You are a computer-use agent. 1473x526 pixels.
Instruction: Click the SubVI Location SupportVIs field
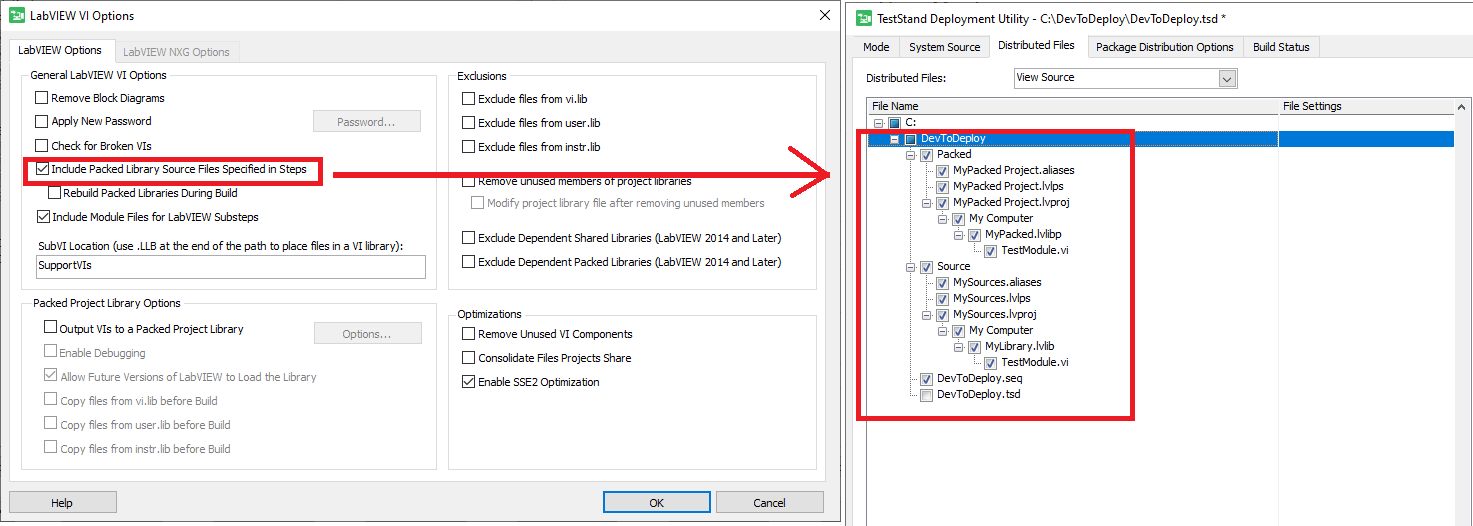click(230, 267)
